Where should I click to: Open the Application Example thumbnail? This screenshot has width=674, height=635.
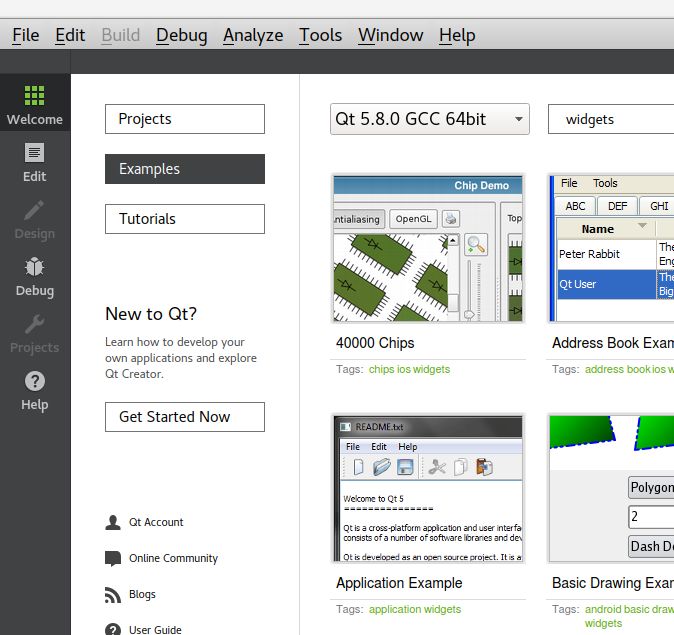click(x=428, y=489)
